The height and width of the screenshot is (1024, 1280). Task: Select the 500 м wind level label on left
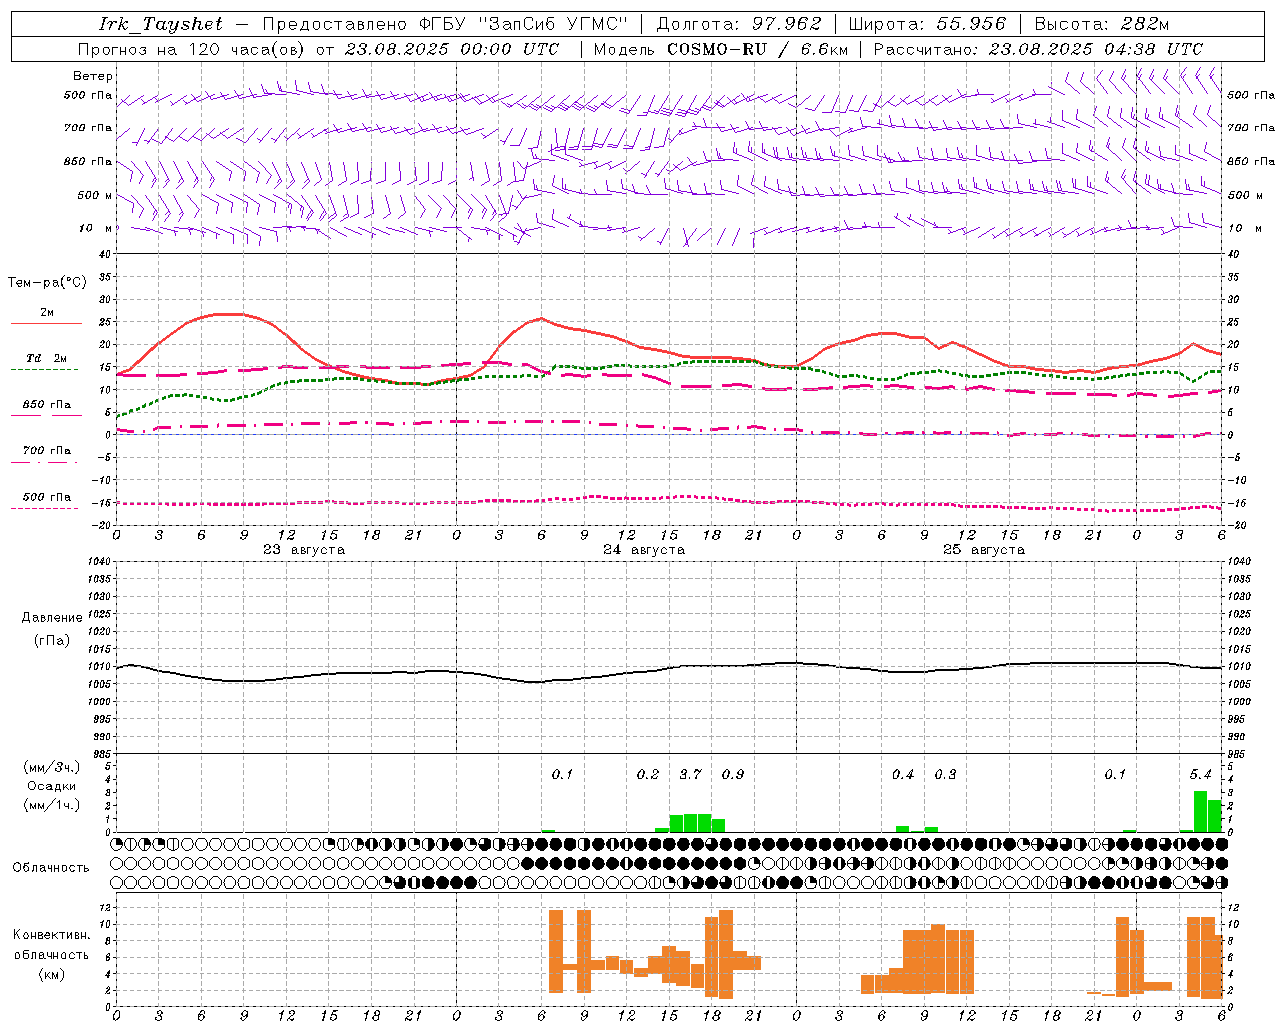(95, 195)
